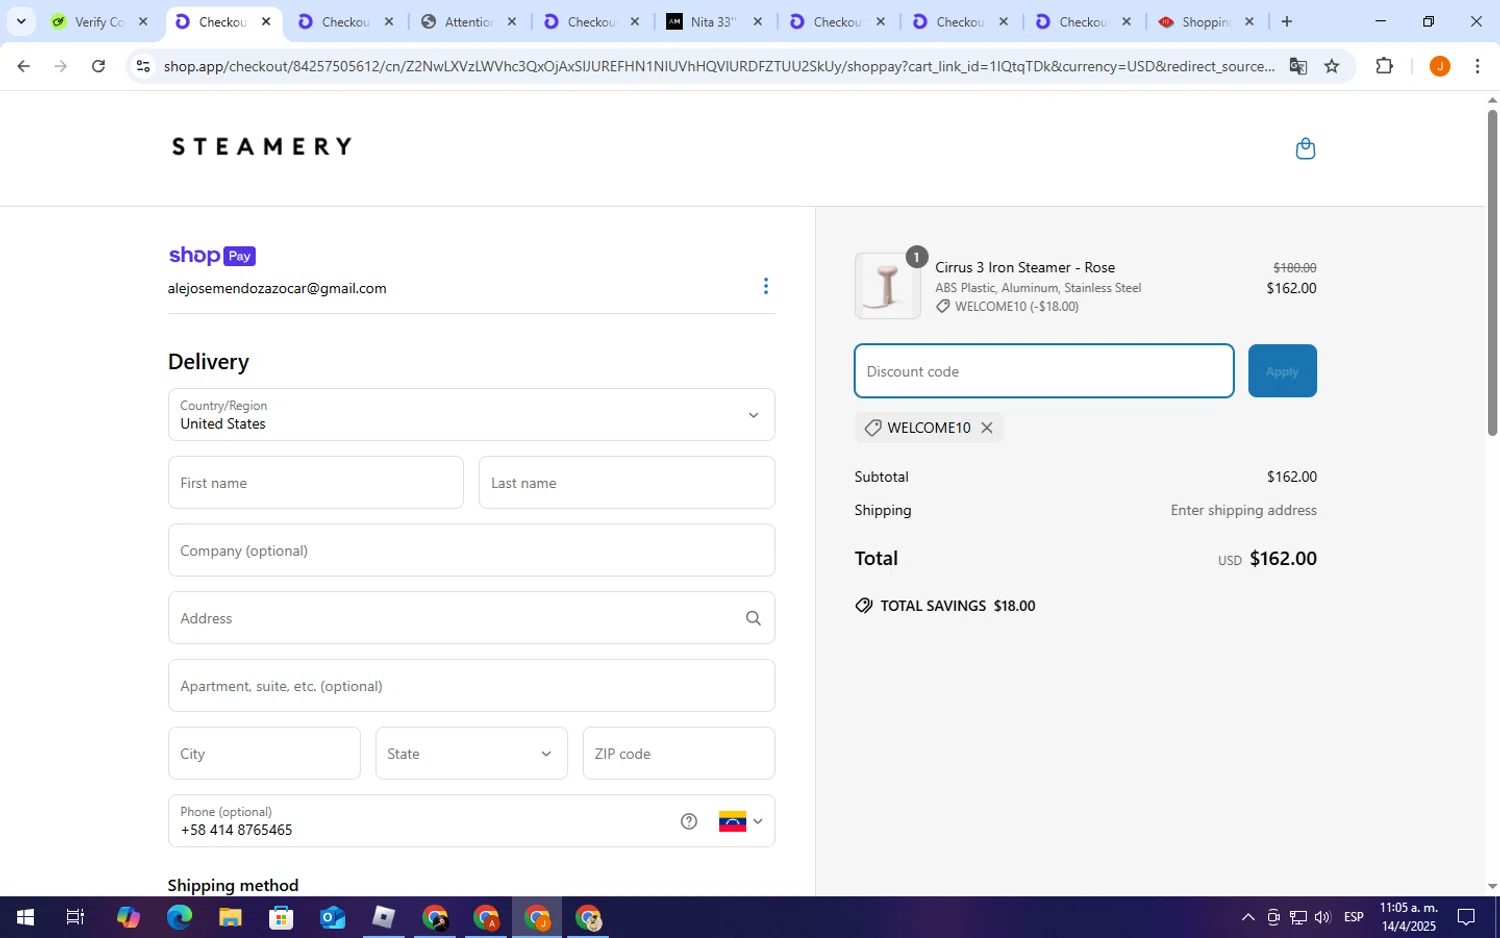The height and width of the screenshot is (938, 1500).
Task: Click the Cirrus 3 Iron Steamer thumbnail
Action: [887, 286]
